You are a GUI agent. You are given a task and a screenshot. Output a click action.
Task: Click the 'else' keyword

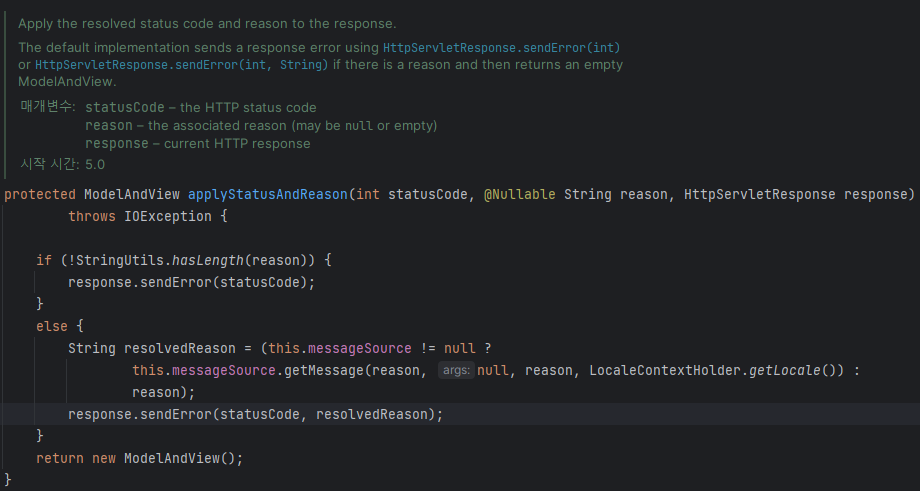coord(52,326)
